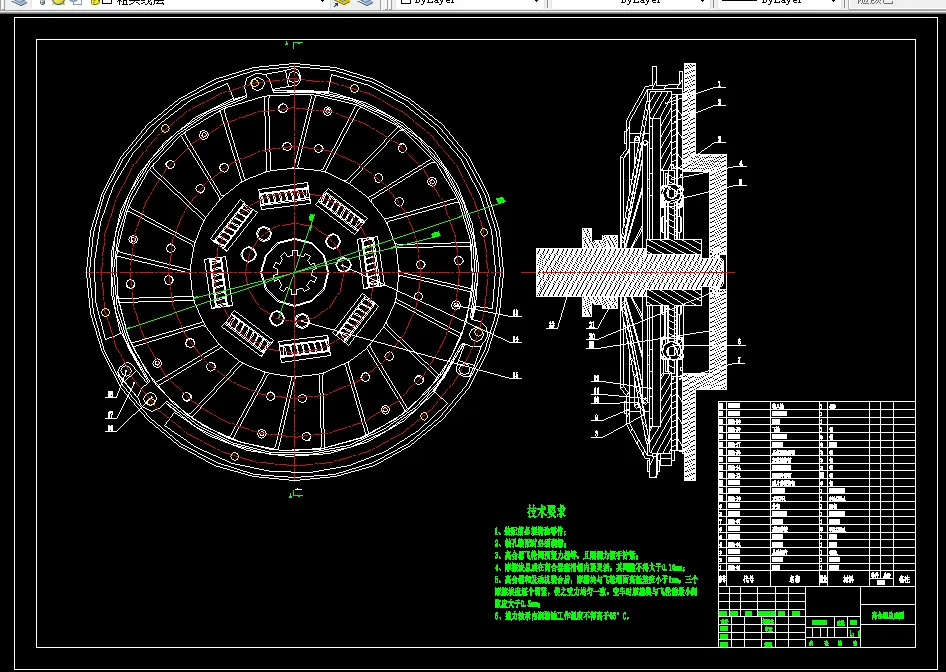Click part balloon number 14 beside front view
This screenshot has height=672, width=946.
[x=516, y=340]
